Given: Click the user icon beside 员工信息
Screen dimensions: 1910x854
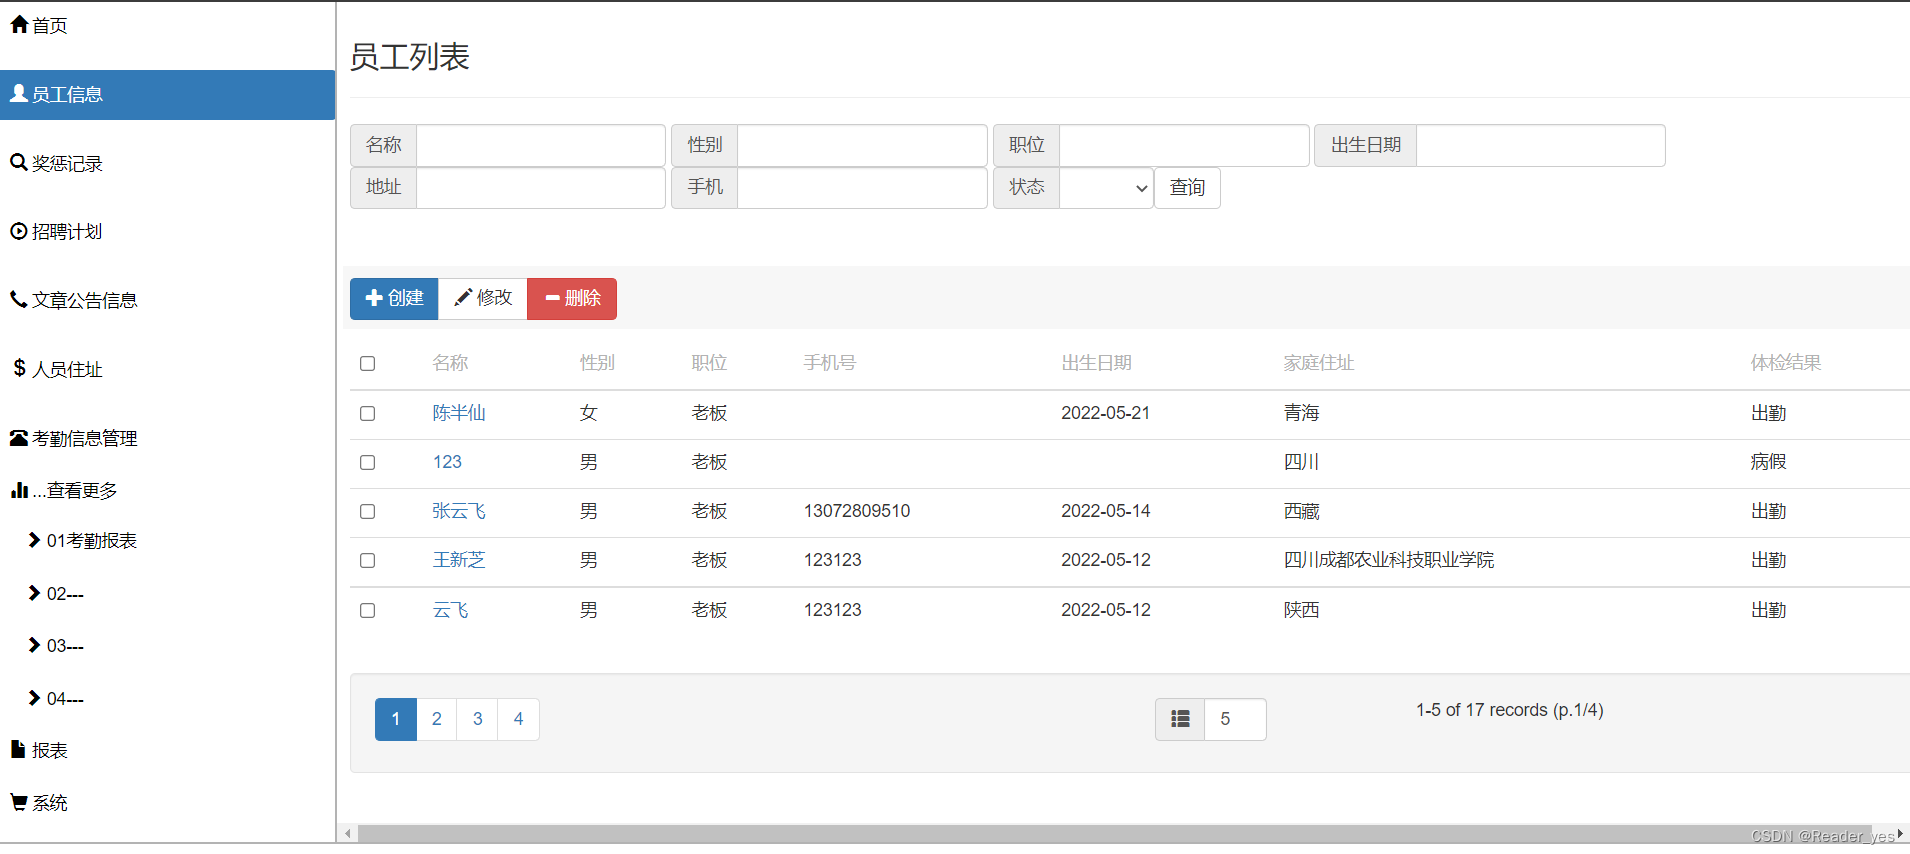Looking at the screenshot, I should (19, 94).
